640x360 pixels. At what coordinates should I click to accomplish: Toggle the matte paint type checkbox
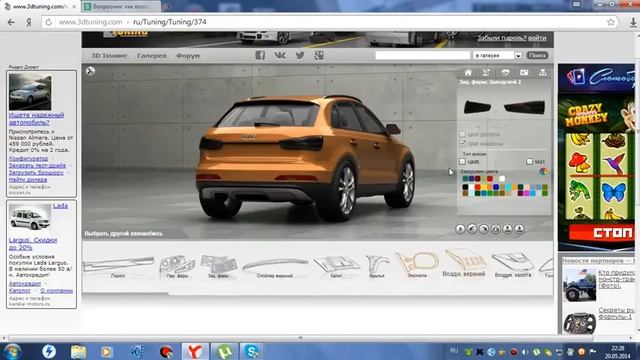click(529, 162)
